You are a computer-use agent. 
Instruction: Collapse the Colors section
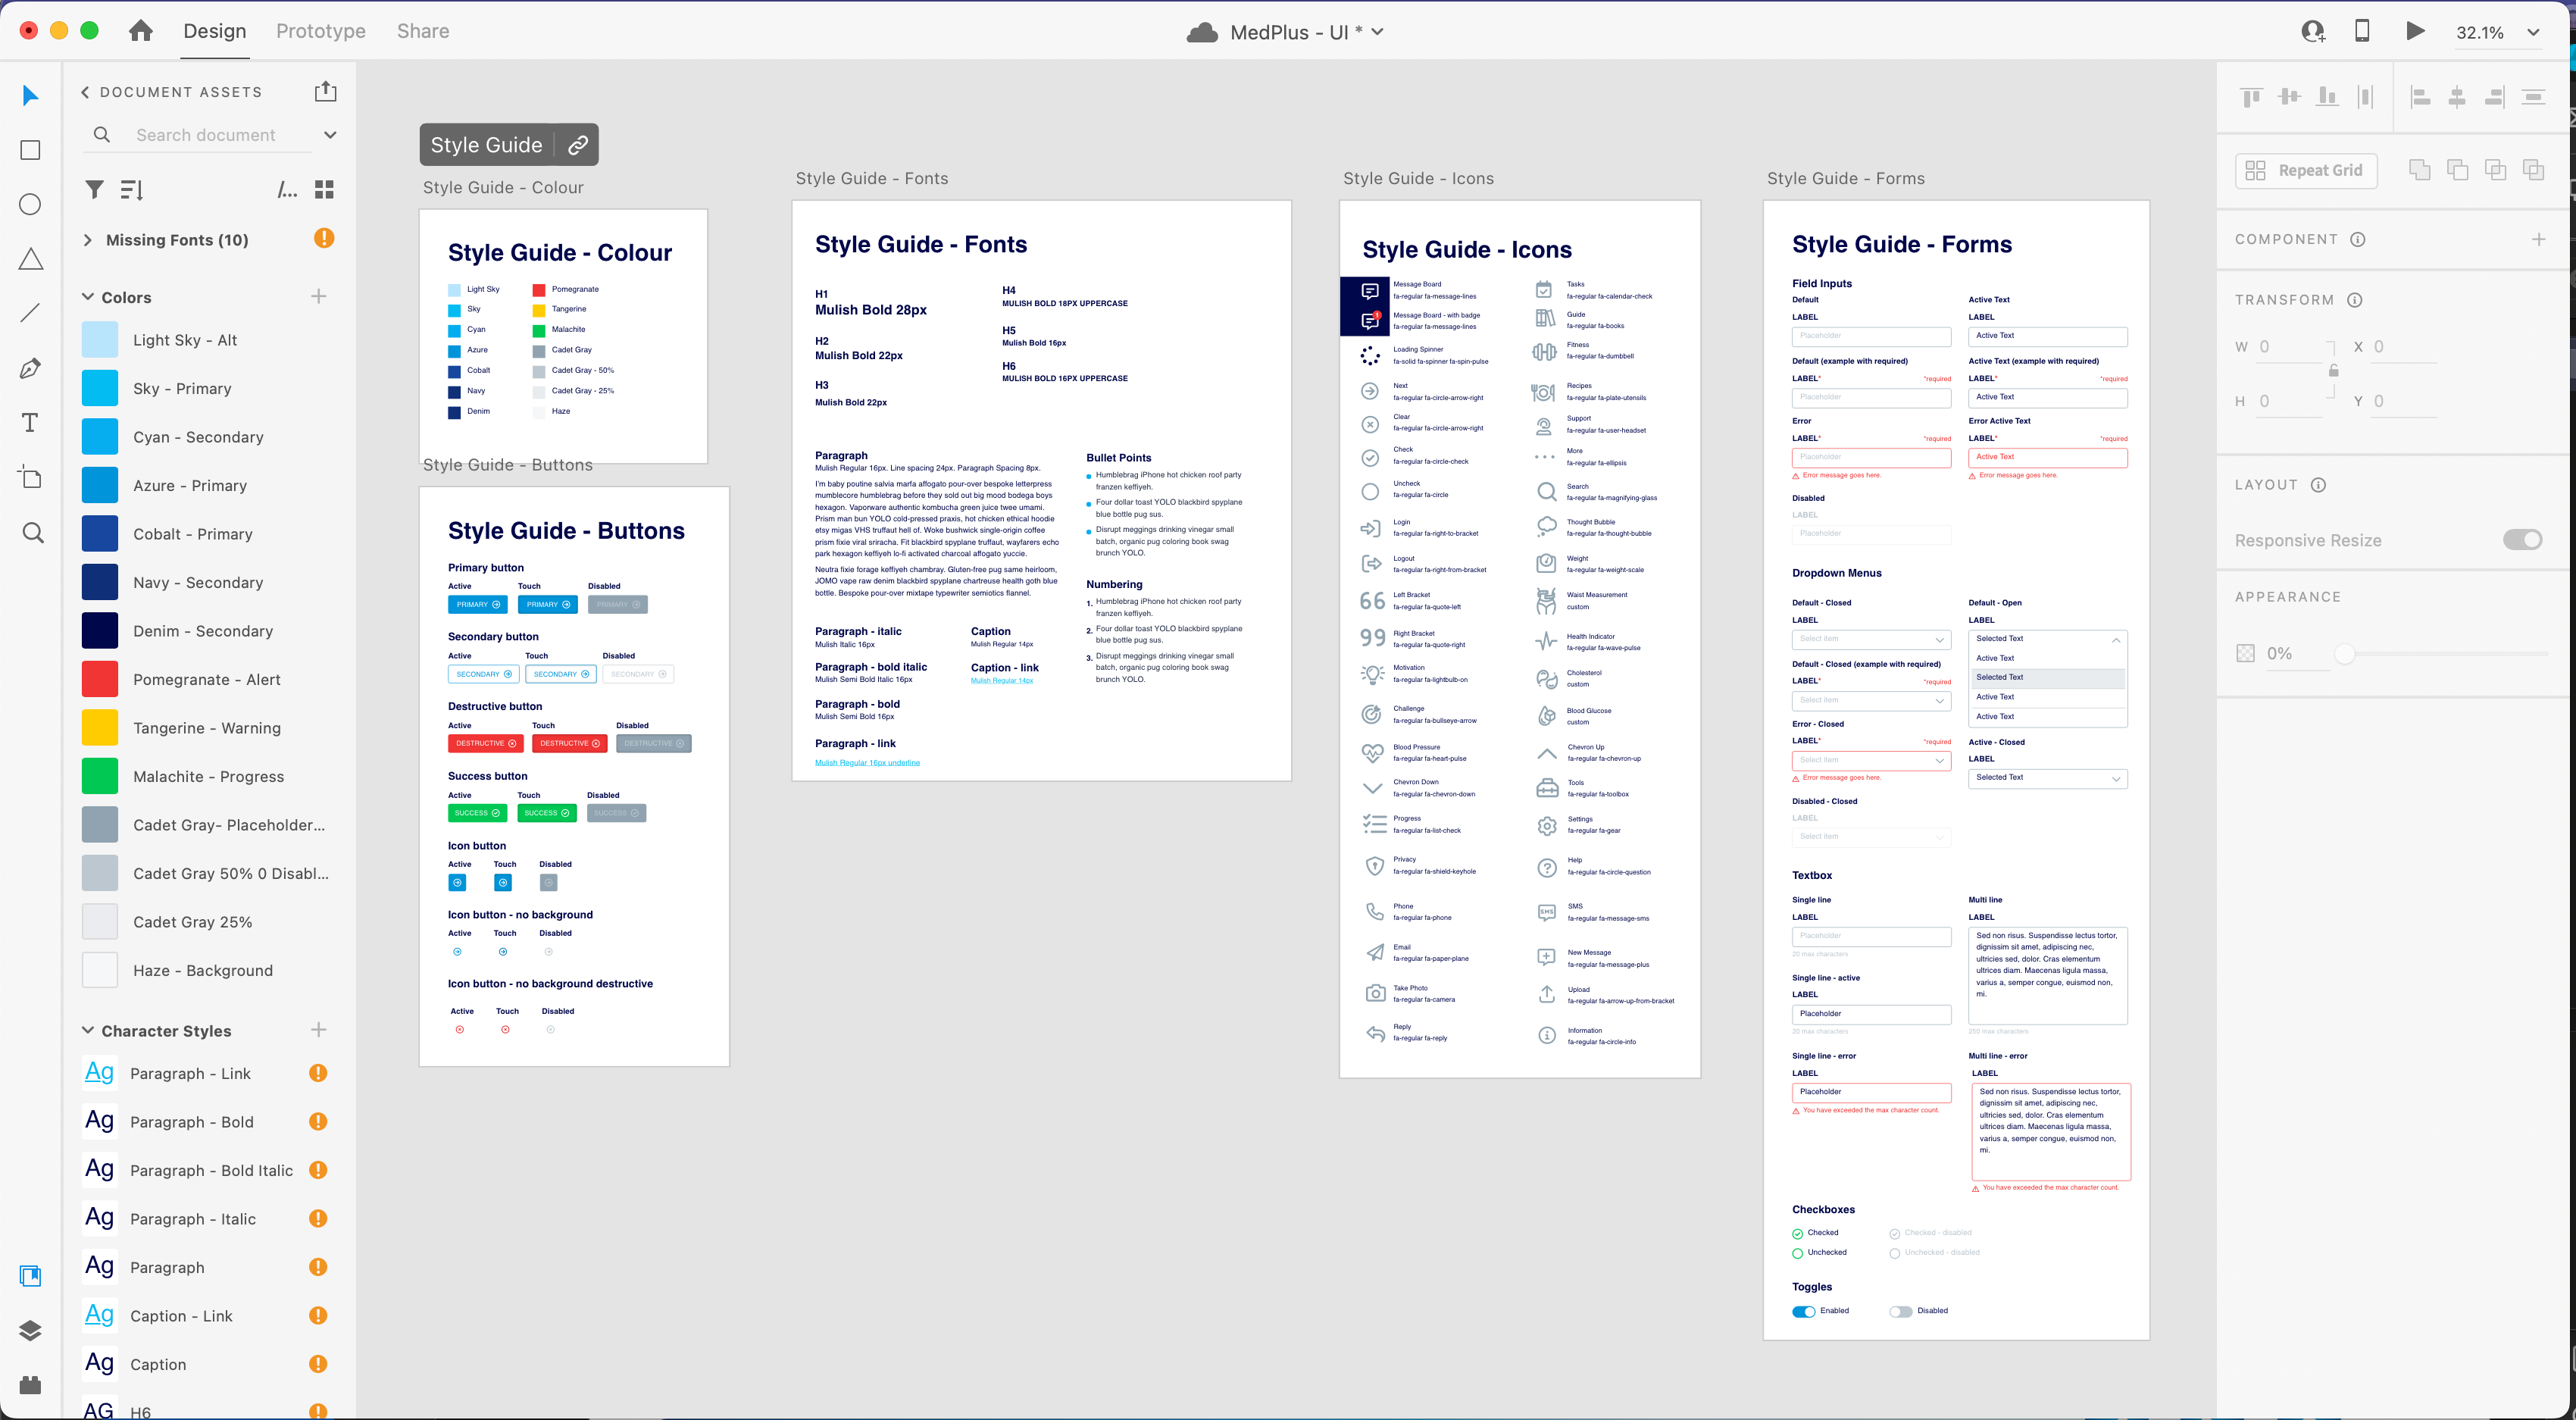pos(88,297)
